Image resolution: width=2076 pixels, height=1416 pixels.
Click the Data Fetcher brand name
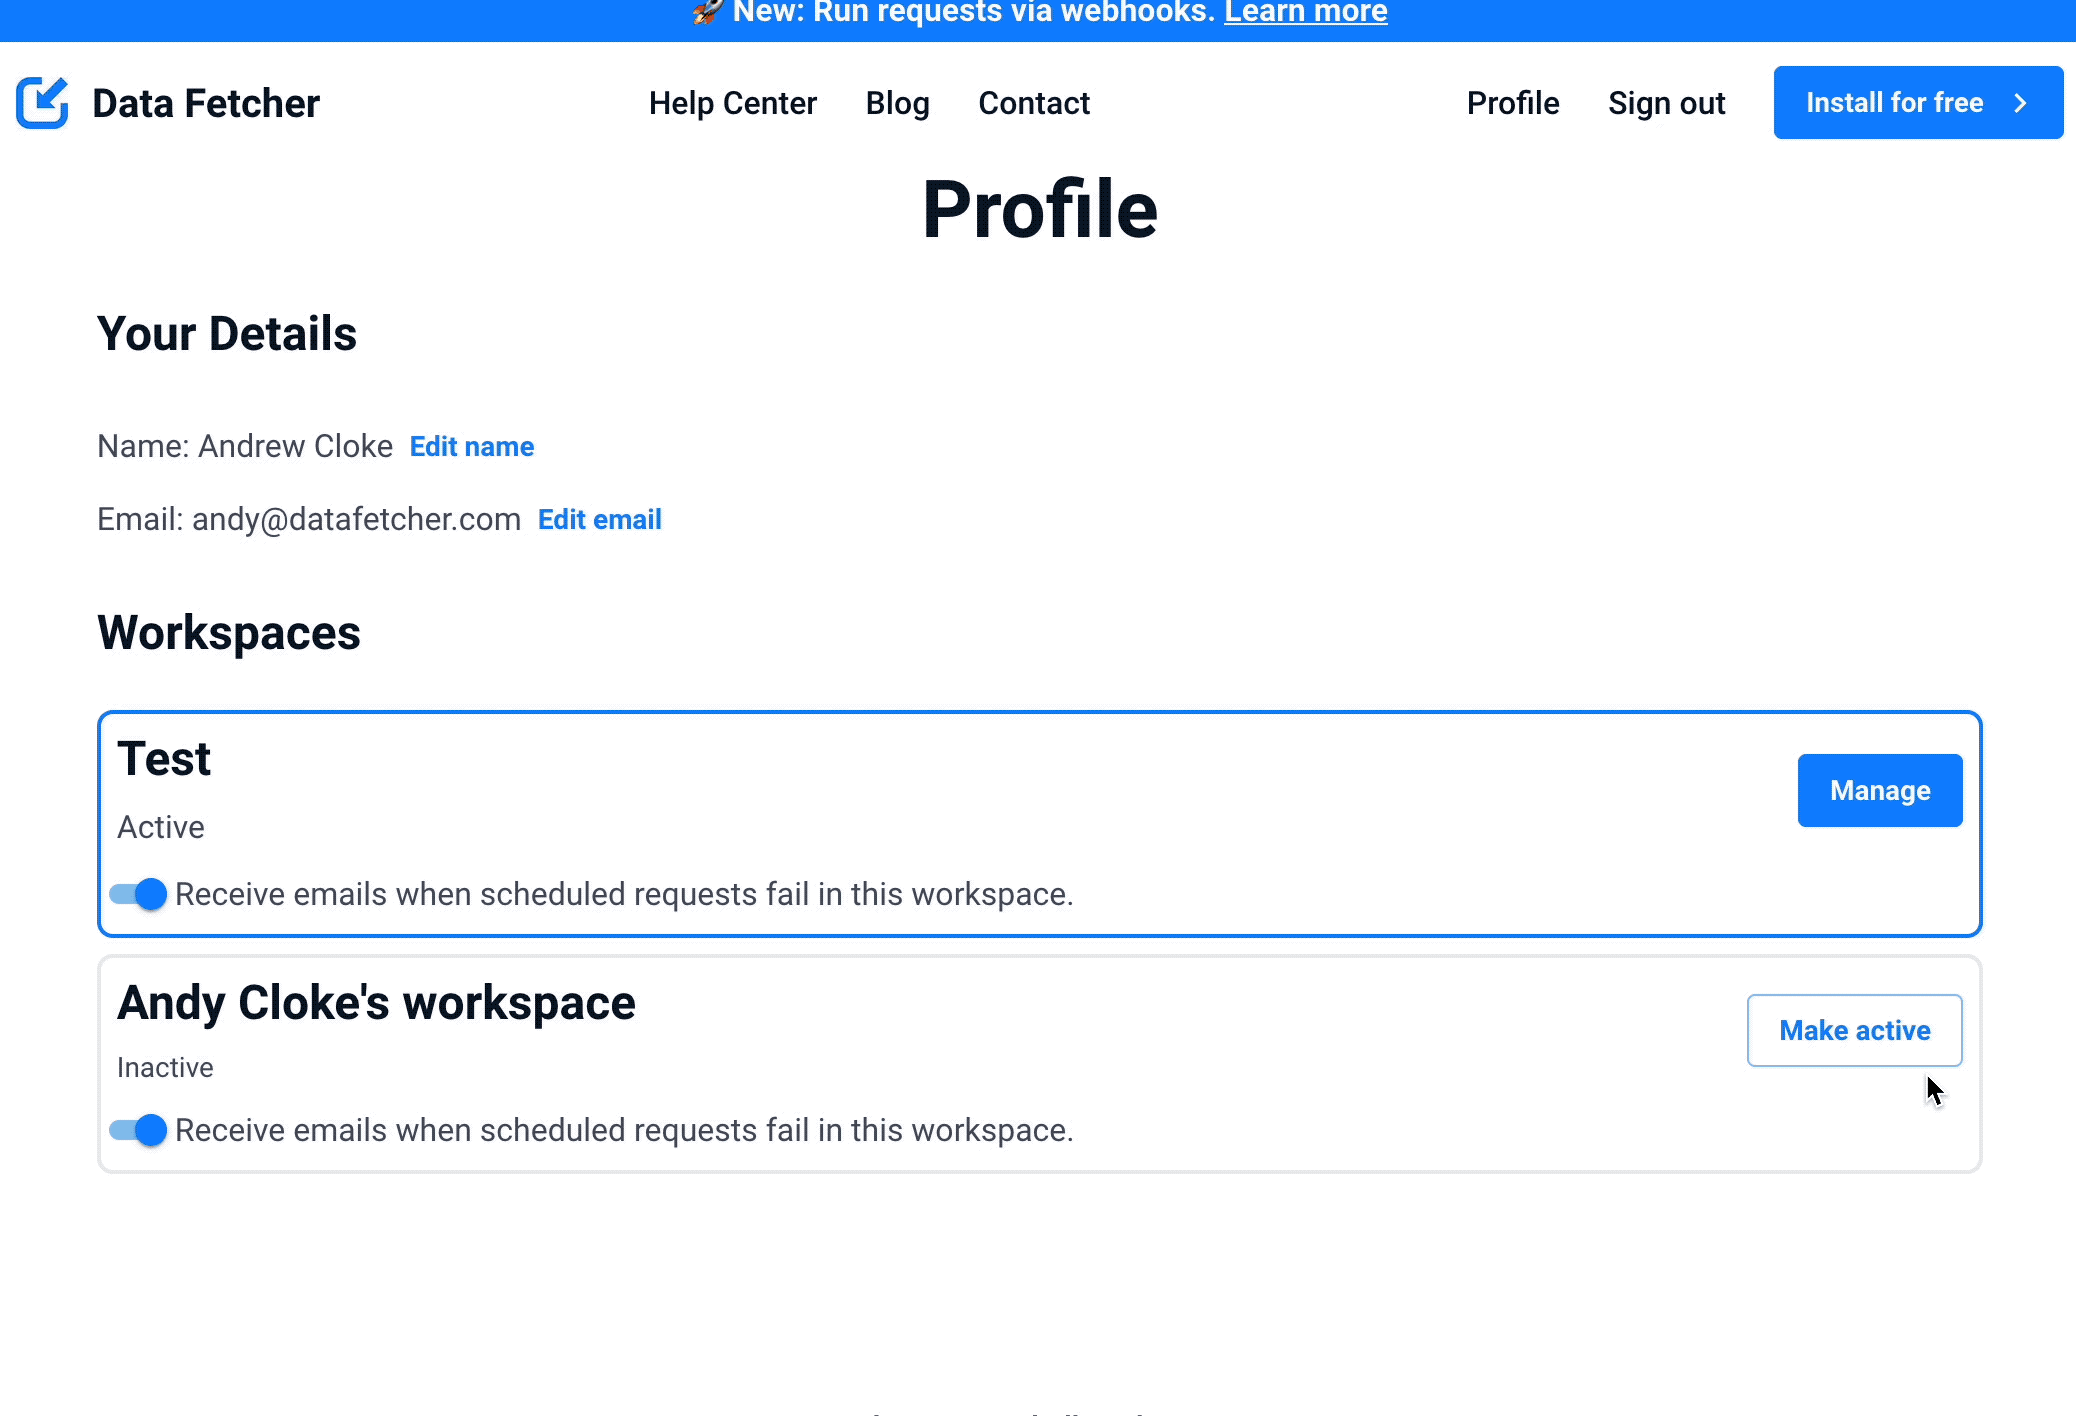(x=206, y=103)
